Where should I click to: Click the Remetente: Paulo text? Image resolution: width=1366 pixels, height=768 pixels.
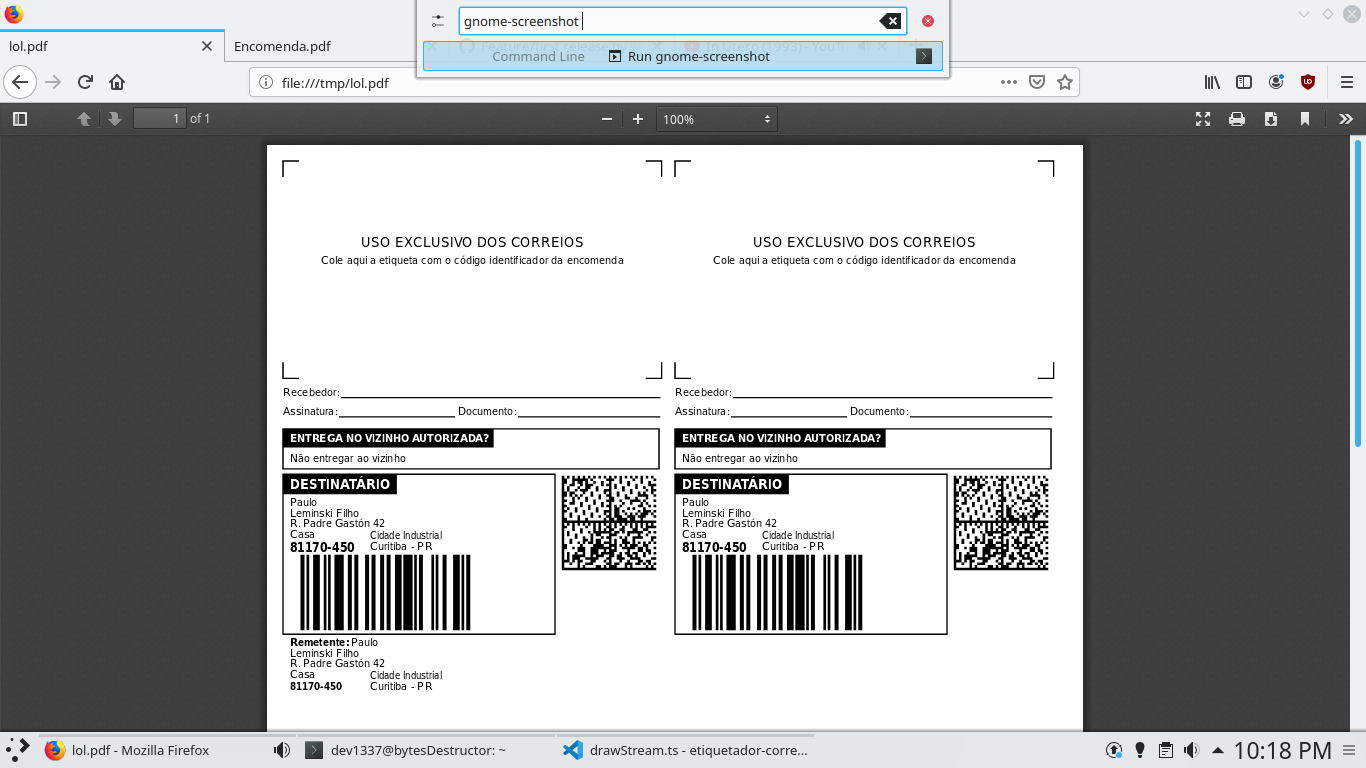pyautogui.click(x=334, y=642)
